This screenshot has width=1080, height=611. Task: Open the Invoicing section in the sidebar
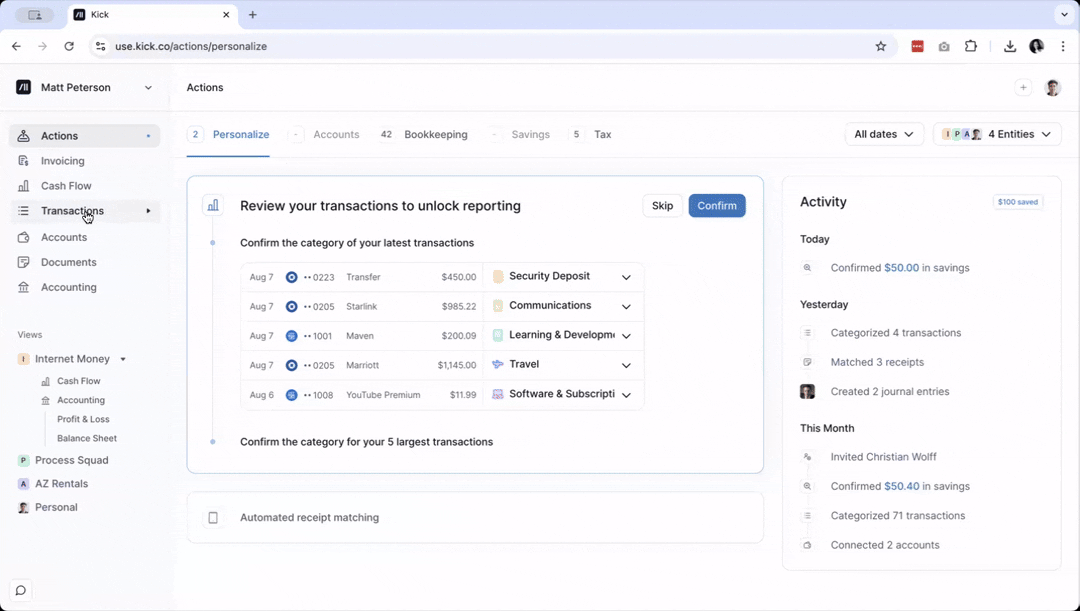(x=62, y=161)
